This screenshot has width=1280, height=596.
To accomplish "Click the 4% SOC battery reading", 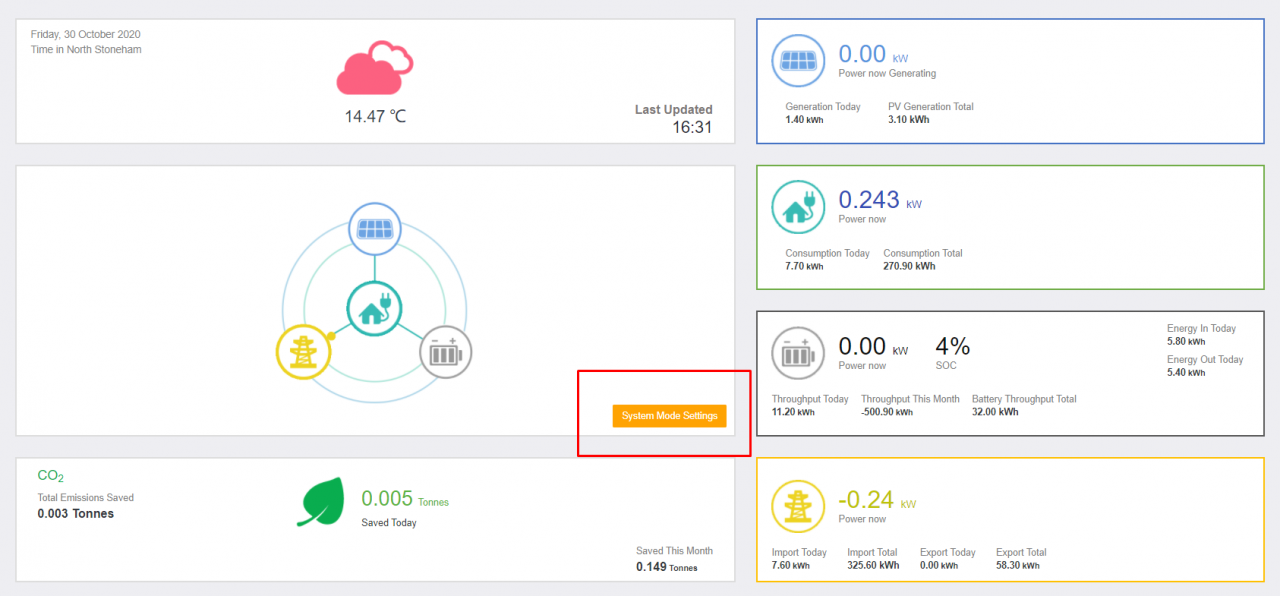I will pos(952,347).
